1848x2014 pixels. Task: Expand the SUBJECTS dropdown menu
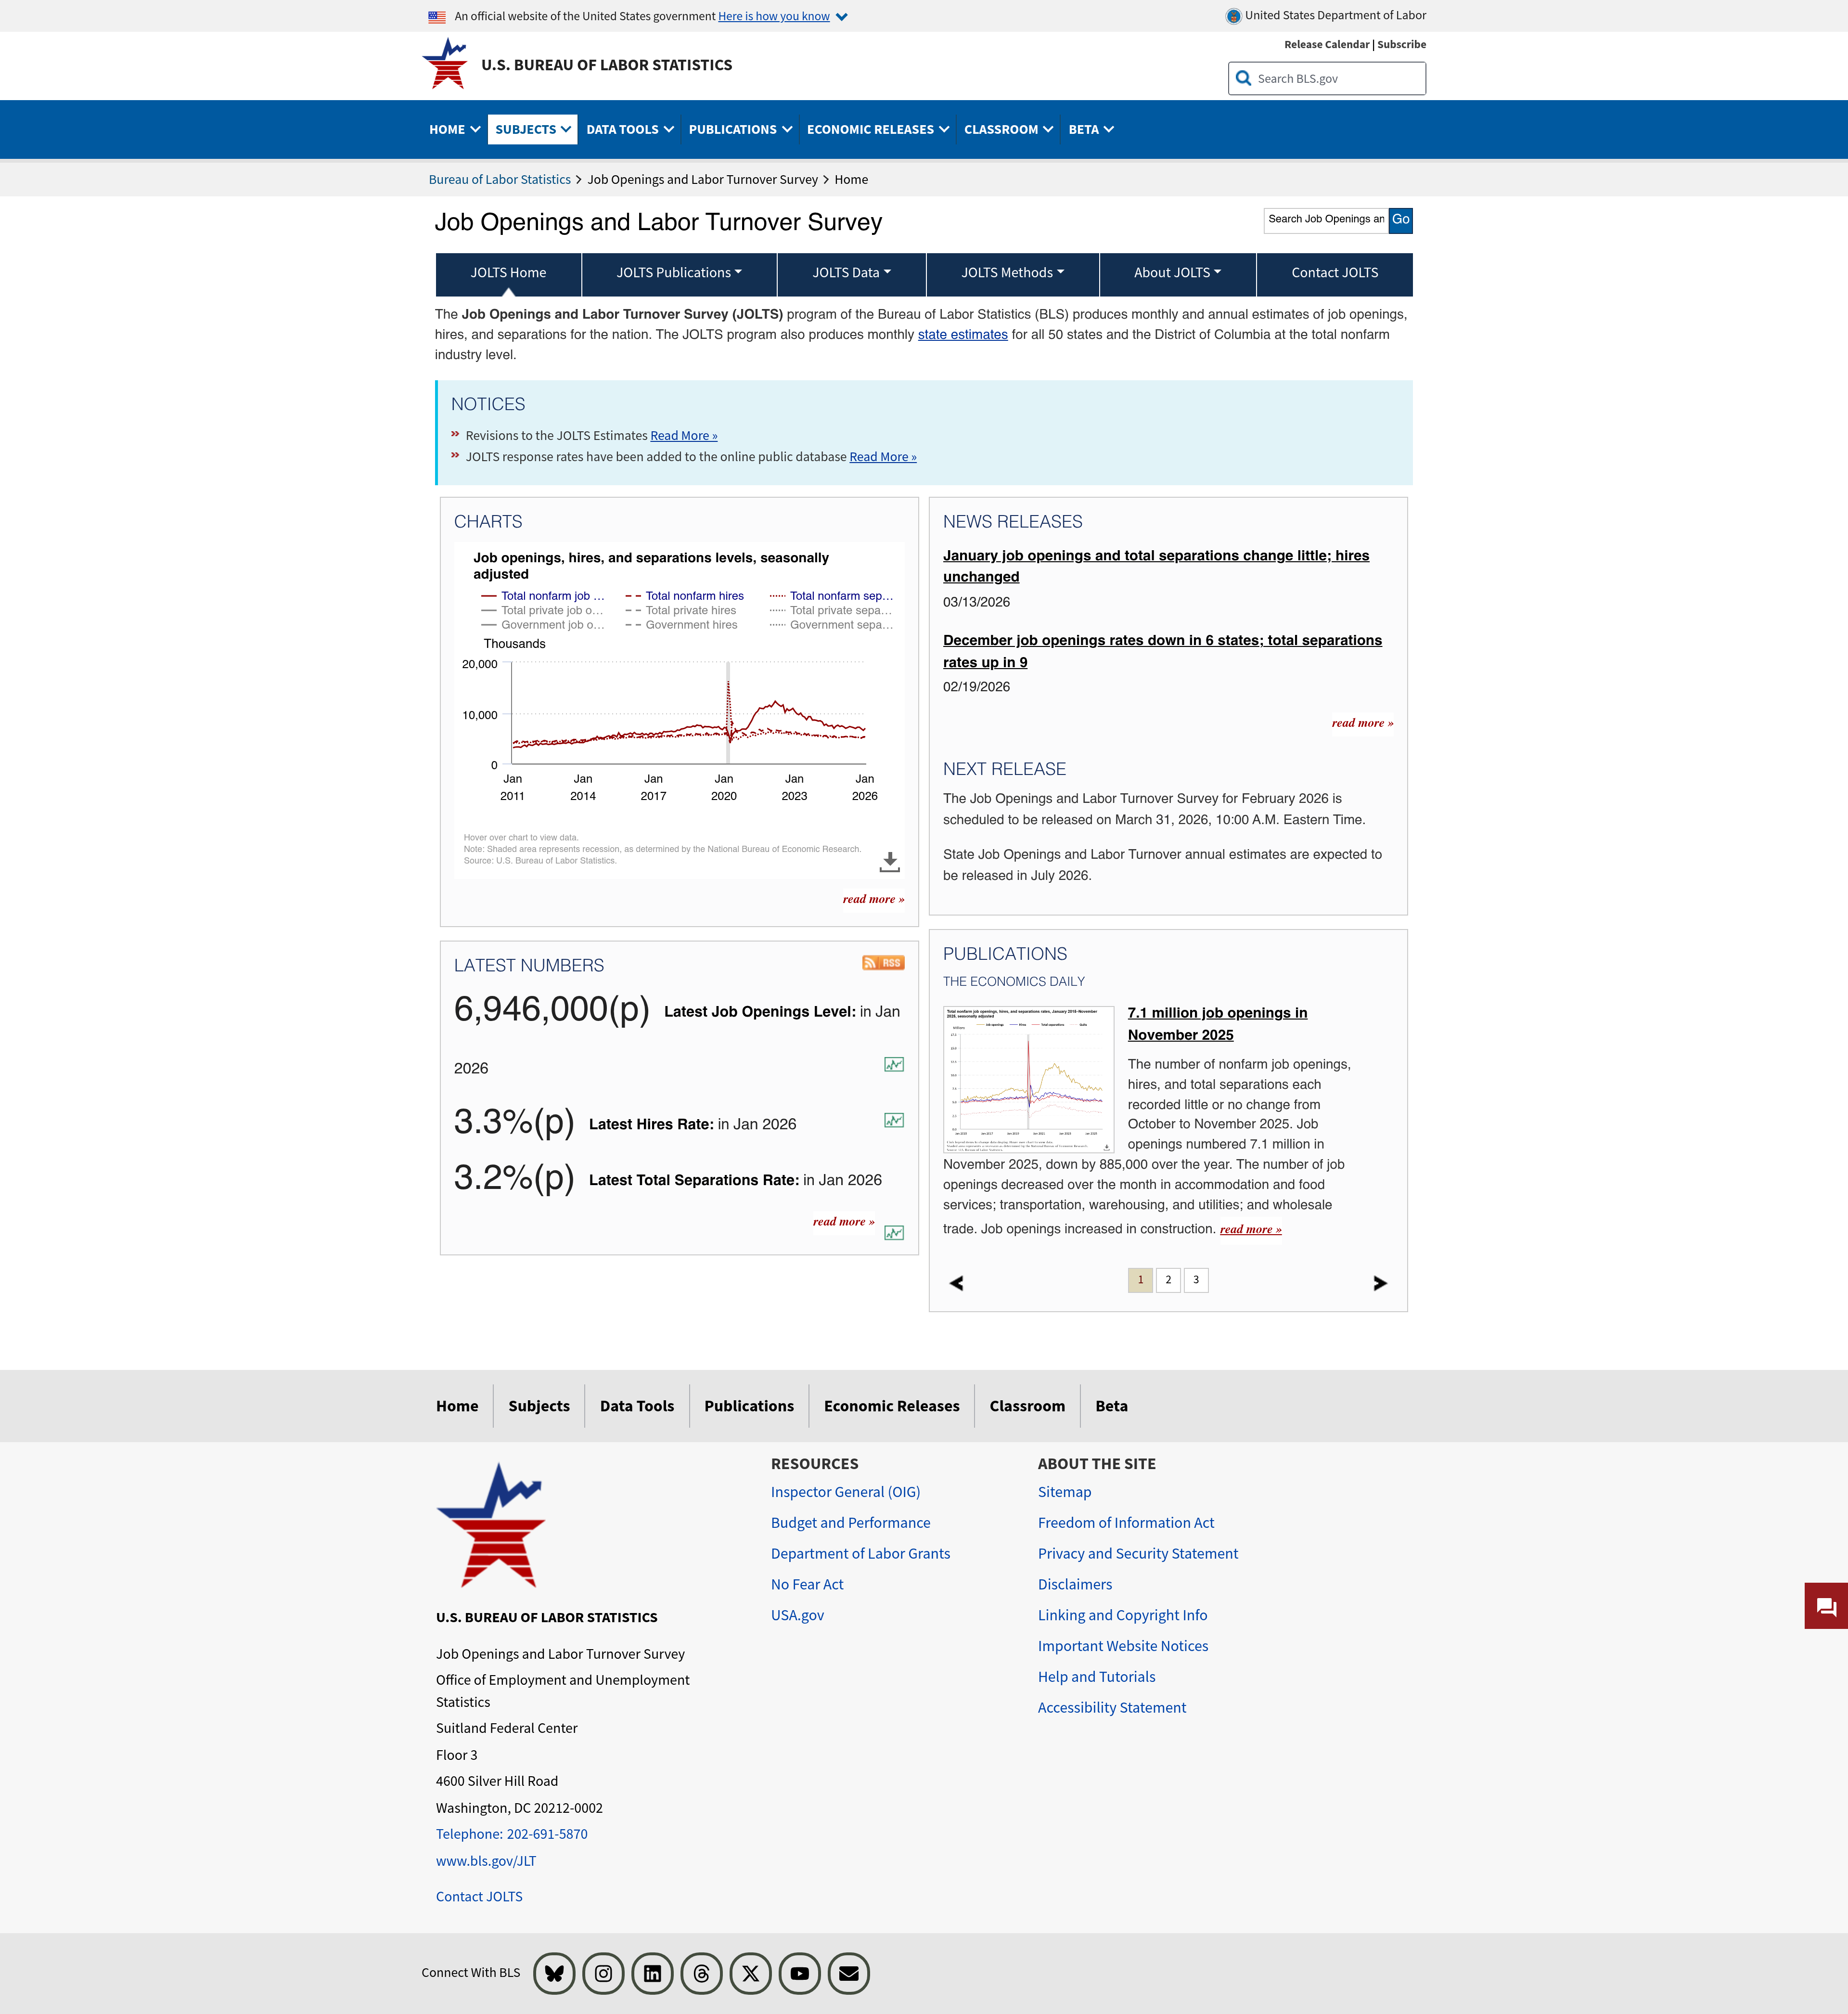pyautogui.click(x=533, y=129)
